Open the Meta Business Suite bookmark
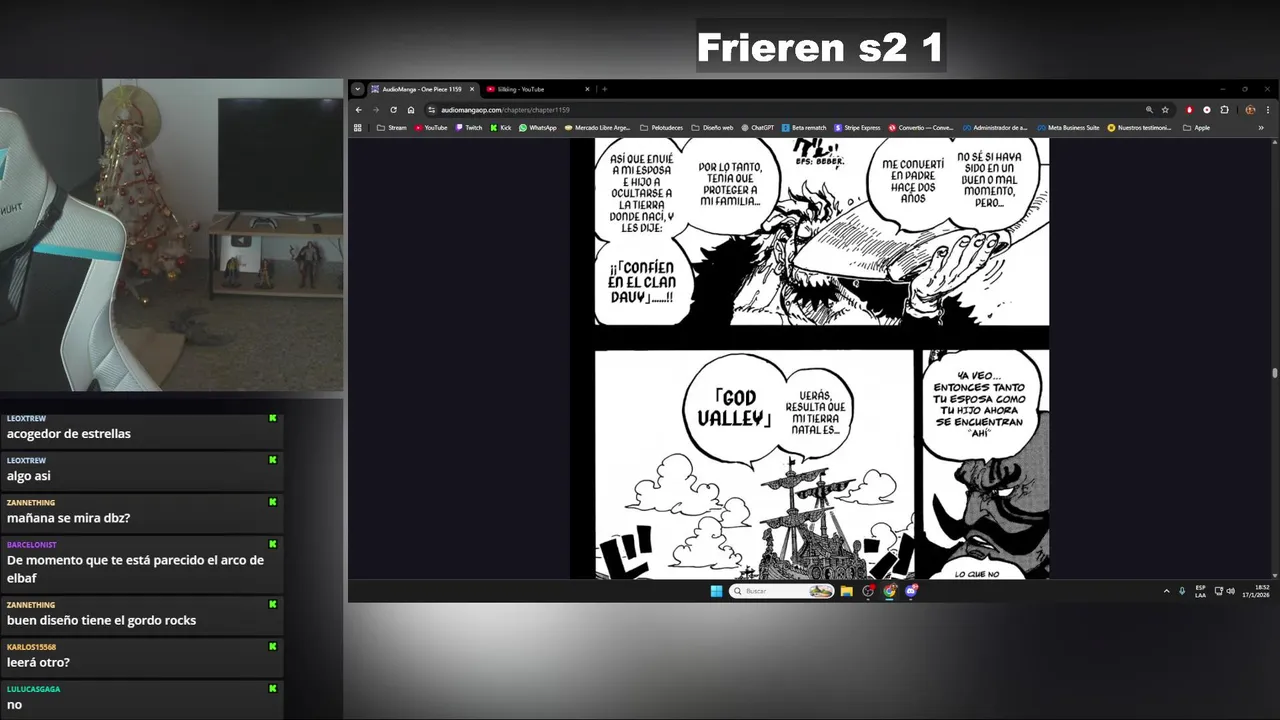 pos(1068,128)
